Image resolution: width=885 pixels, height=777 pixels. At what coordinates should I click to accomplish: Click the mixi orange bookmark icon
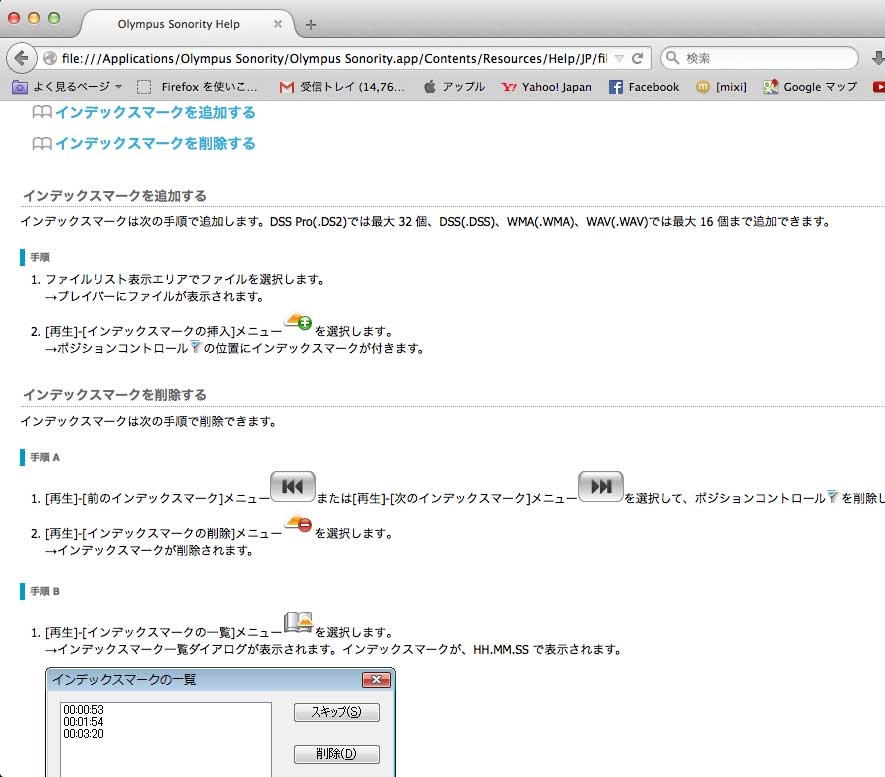pos(703,87)
